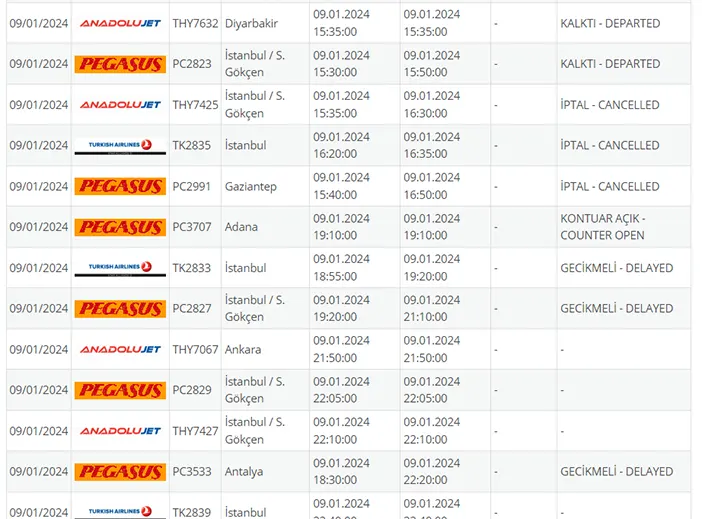Click flight number THY7067
The height and width of the screenshot is (519, 702).
point(195,350)
